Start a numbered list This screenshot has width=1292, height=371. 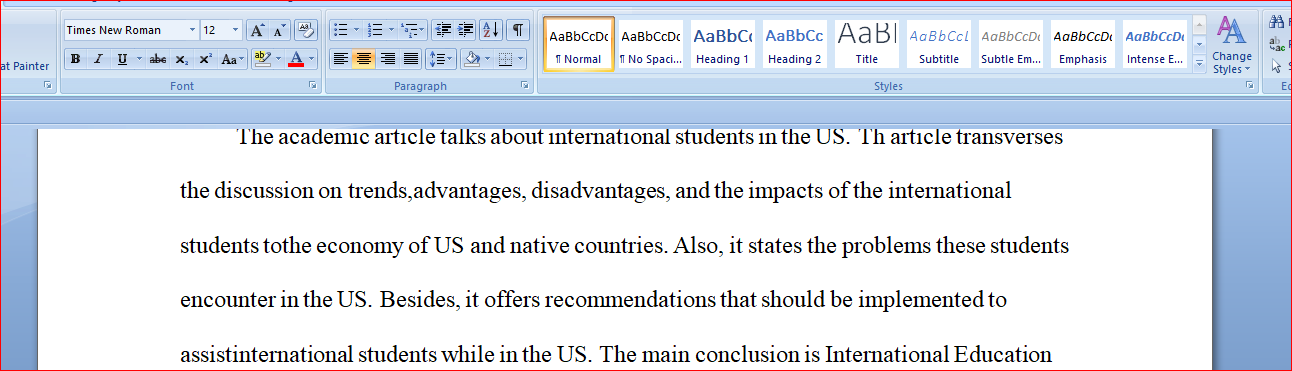pos(374,30)
